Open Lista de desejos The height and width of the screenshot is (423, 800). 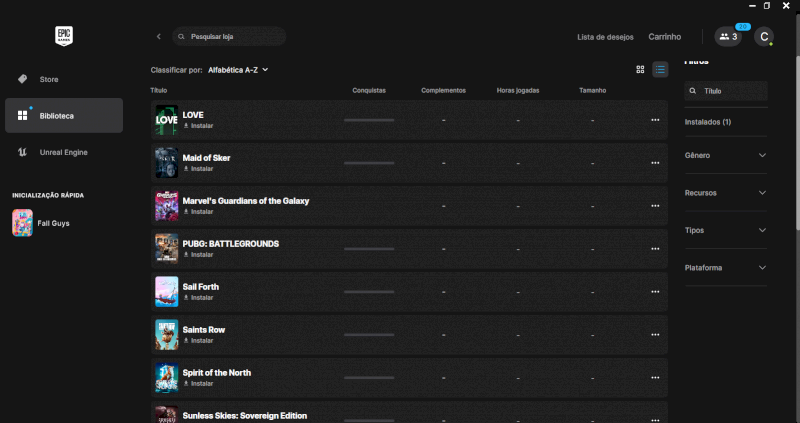pyautogui.click(x=605, y=37)
